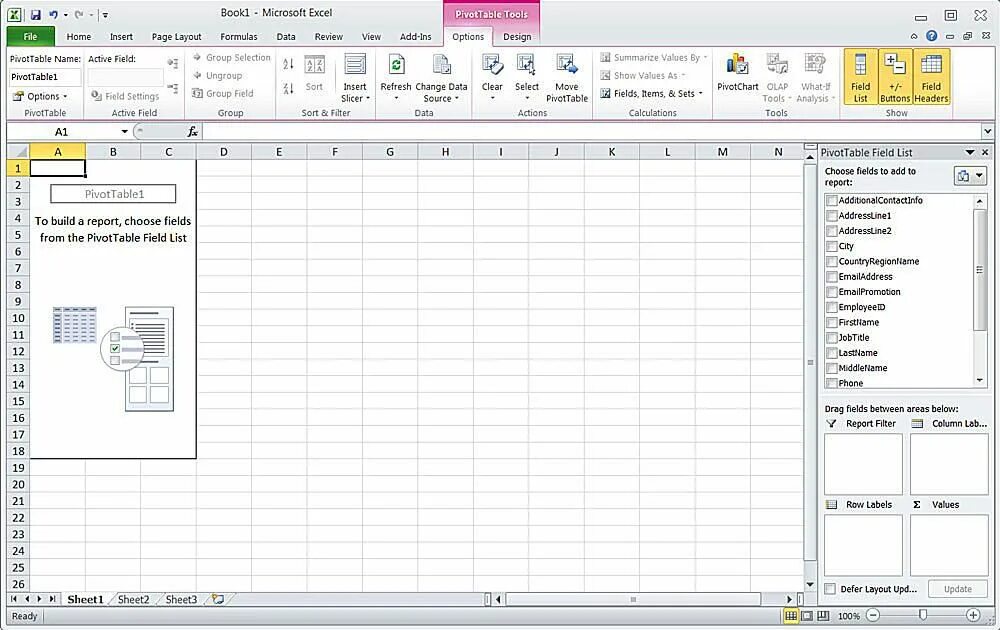Check the AddressLine1 field
This screenshot has height=630, width=1000.
click(x=832, y=216)
